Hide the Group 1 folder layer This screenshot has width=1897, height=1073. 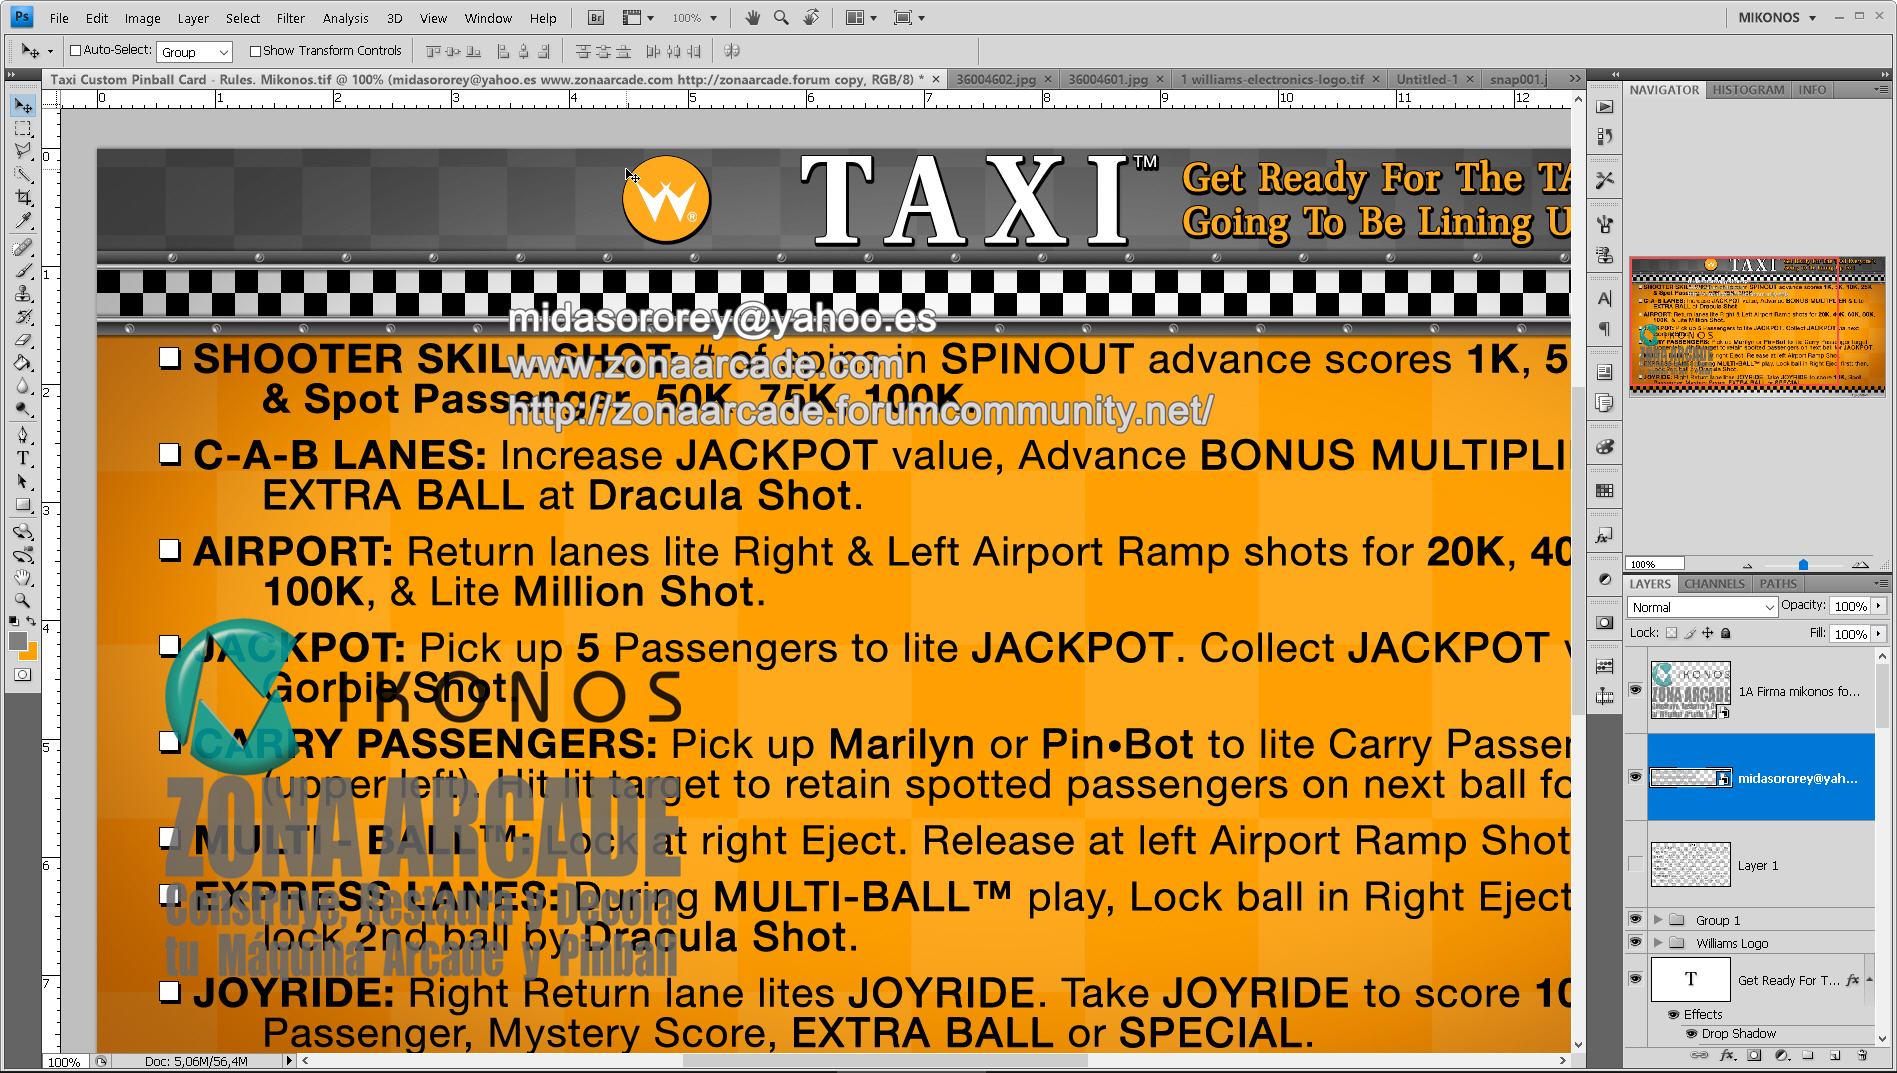coord(1635,919)
